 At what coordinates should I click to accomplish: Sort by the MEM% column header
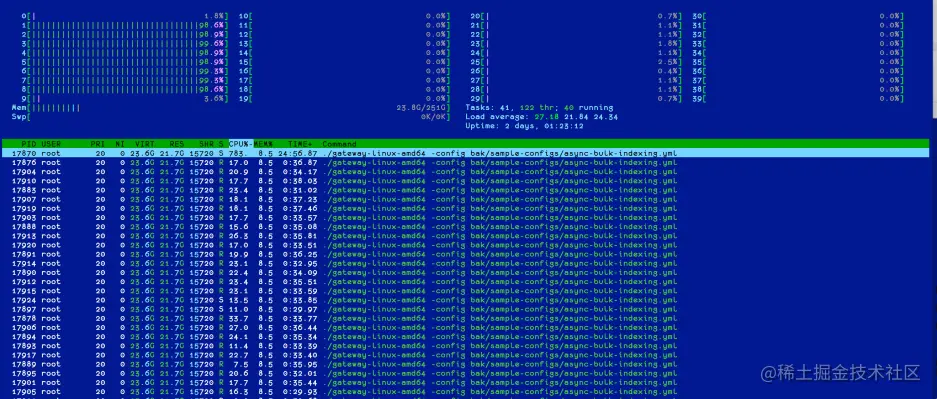click(x=263, y=144)
